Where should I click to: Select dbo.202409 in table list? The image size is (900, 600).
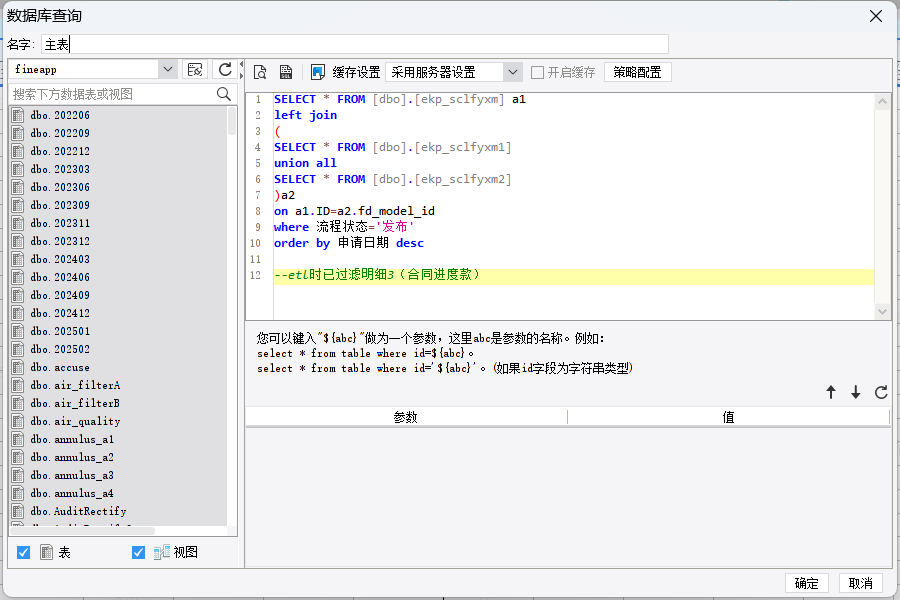(x=60, y=295)
